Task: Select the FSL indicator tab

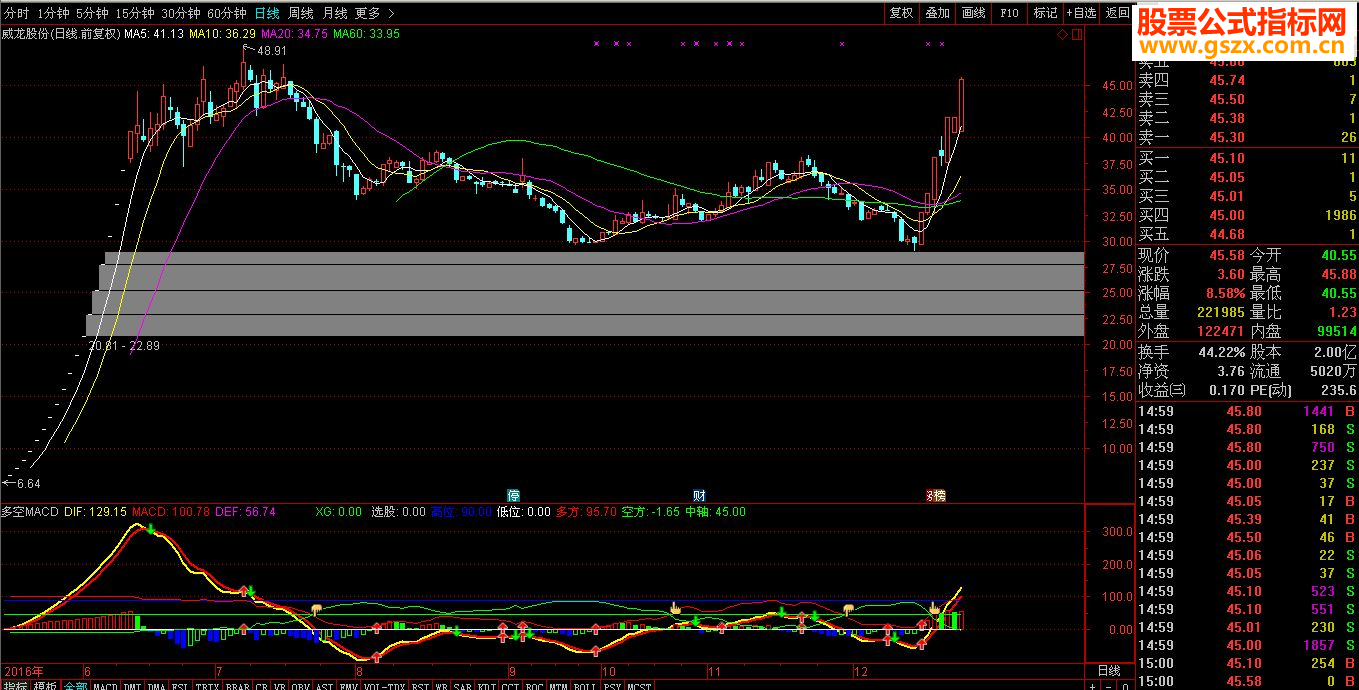Action: coord(181,684)
